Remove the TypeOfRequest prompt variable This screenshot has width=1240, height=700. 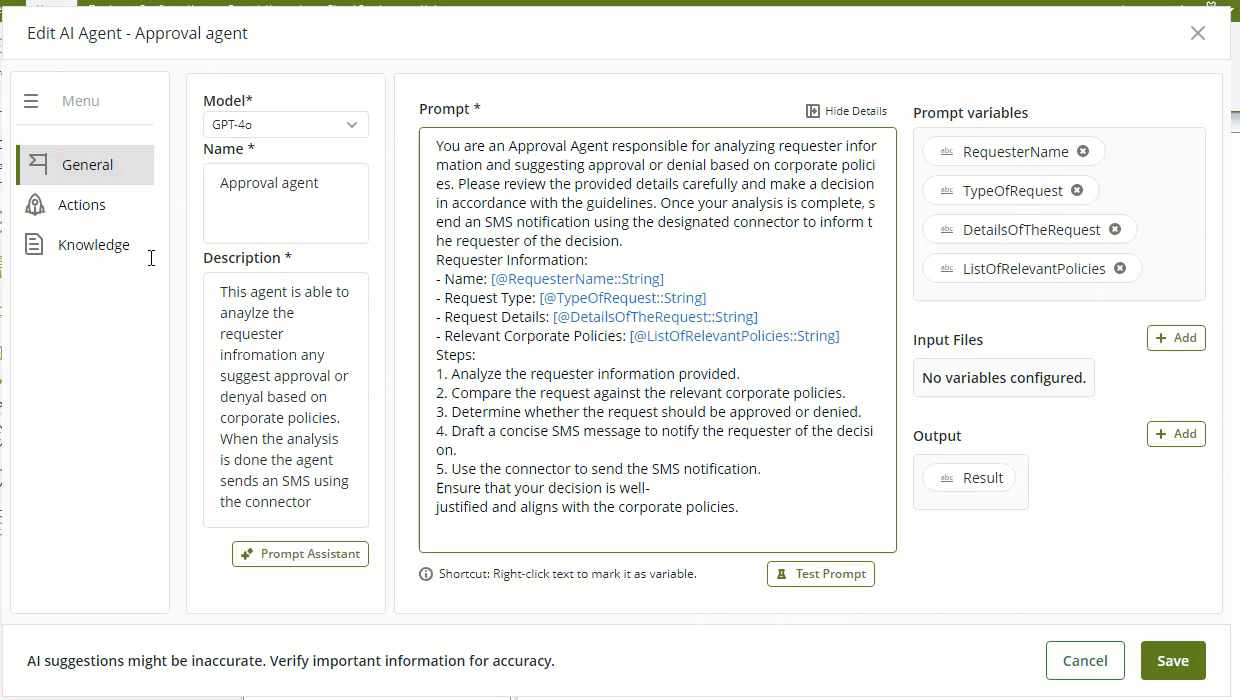1077,191
